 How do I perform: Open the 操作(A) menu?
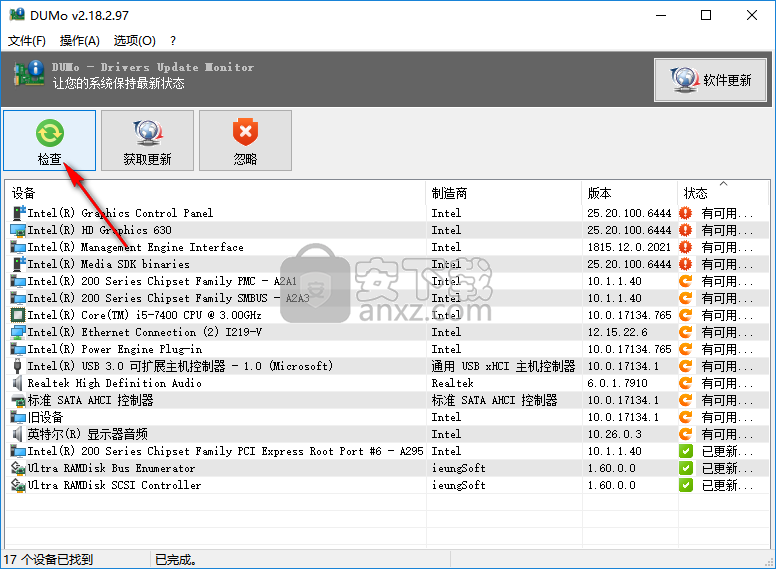79,41
